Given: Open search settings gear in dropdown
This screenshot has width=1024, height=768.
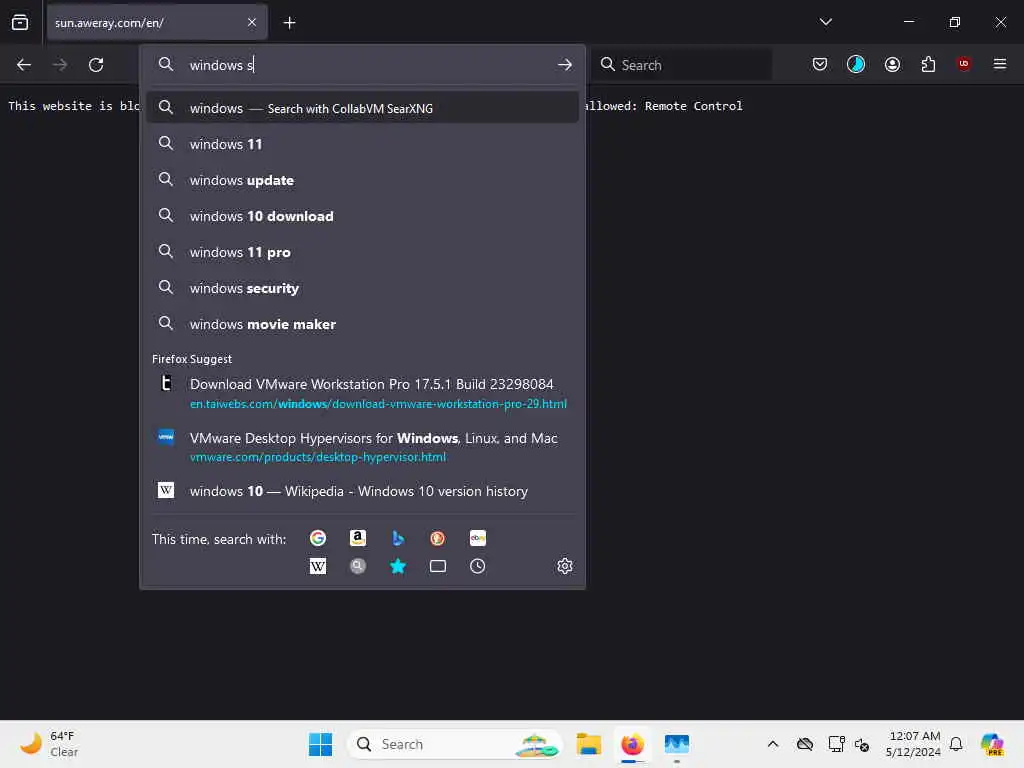Looking at the screenshot, I should click(565, 566).
